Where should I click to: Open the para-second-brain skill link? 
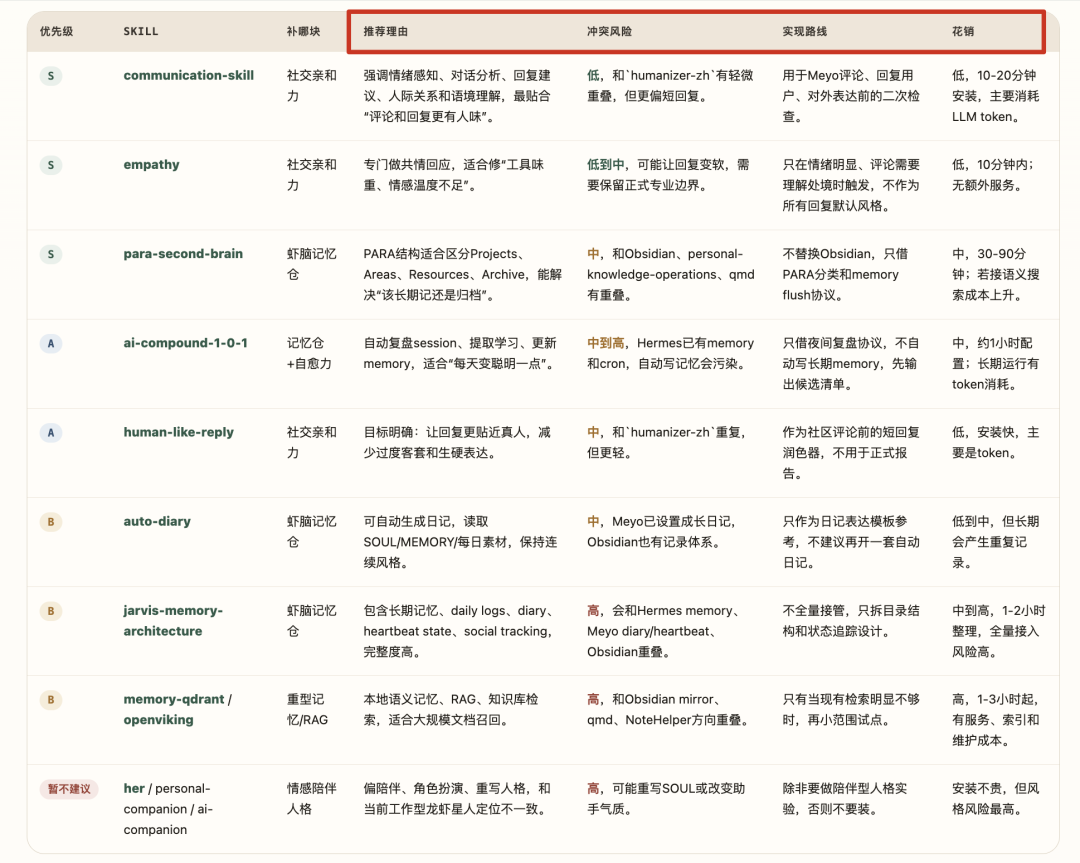click(x=183, y=253)
